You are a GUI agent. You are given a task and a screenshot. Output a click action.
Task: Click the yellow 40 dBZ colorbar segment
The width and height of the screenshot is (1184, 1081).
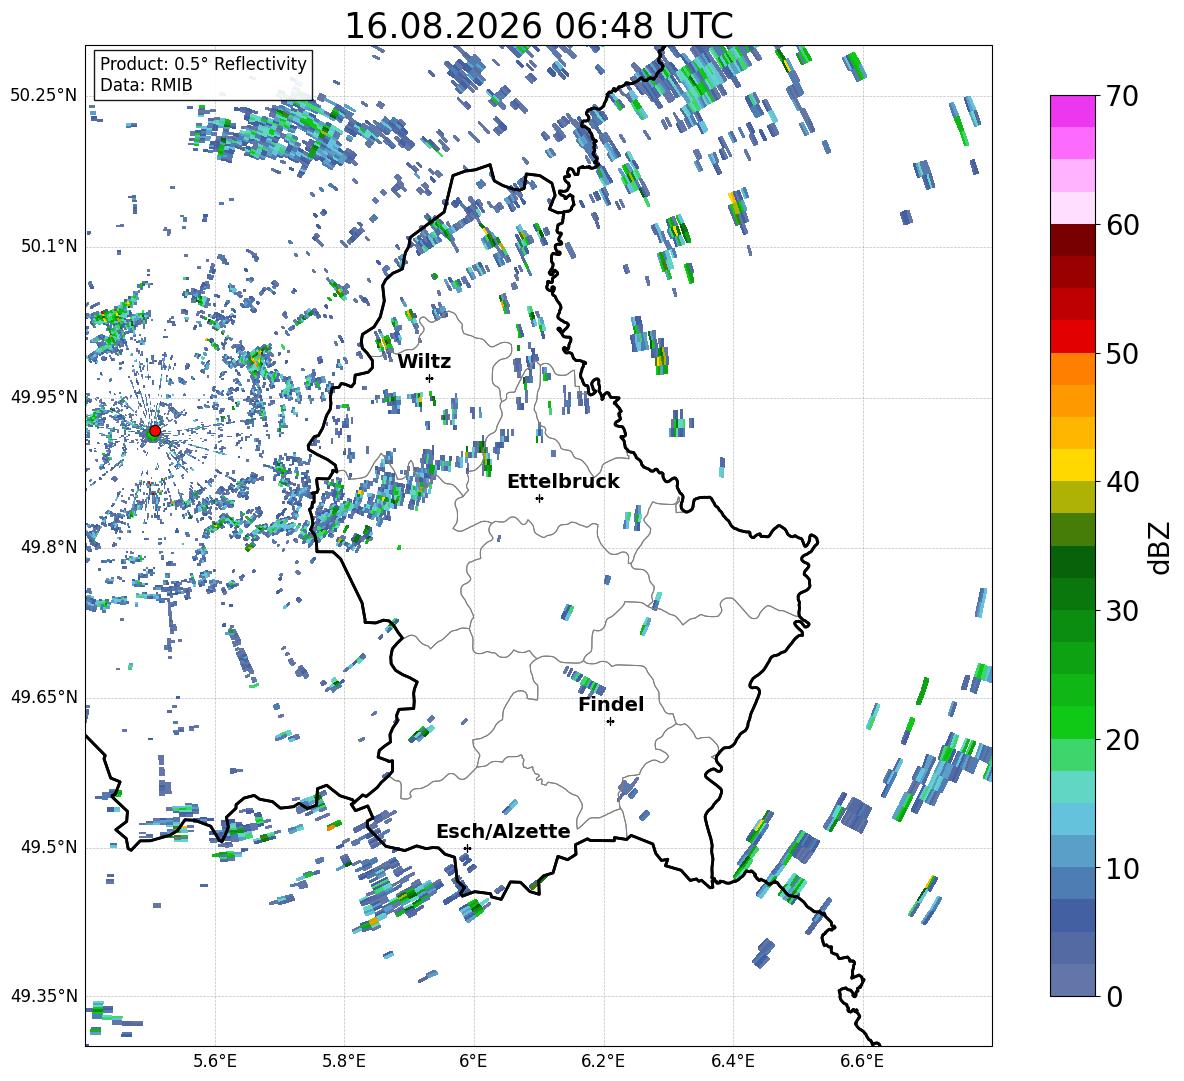point(1072,465)
